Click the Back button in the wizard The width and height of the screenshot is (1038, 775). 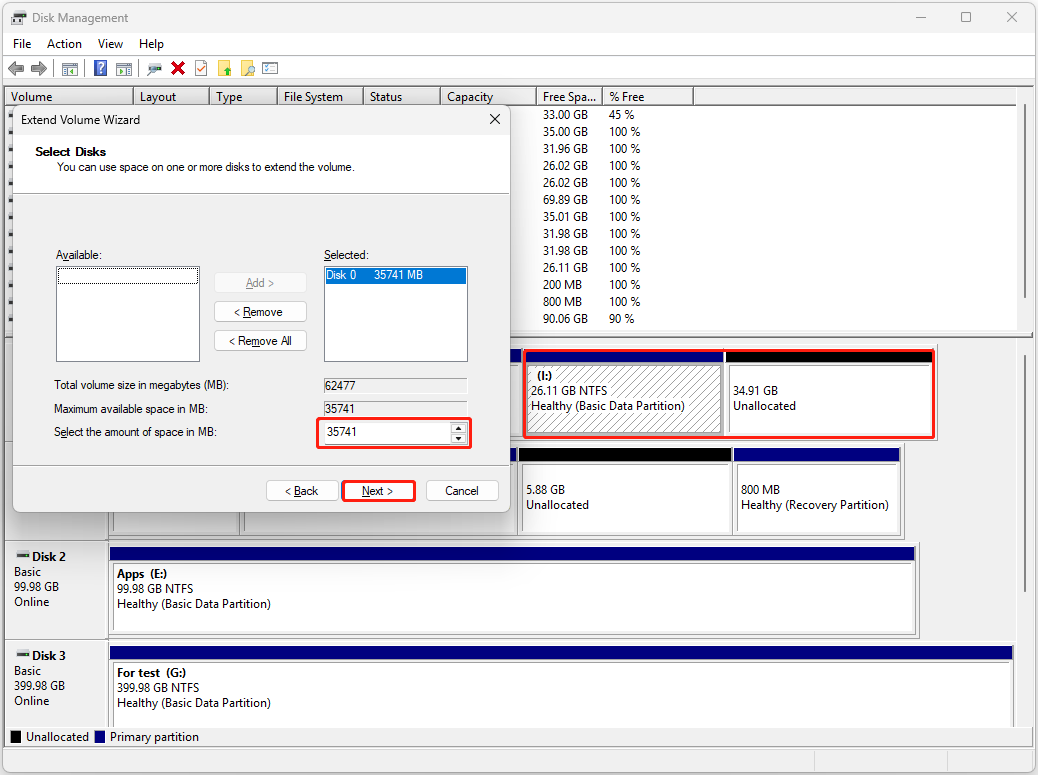302,490
